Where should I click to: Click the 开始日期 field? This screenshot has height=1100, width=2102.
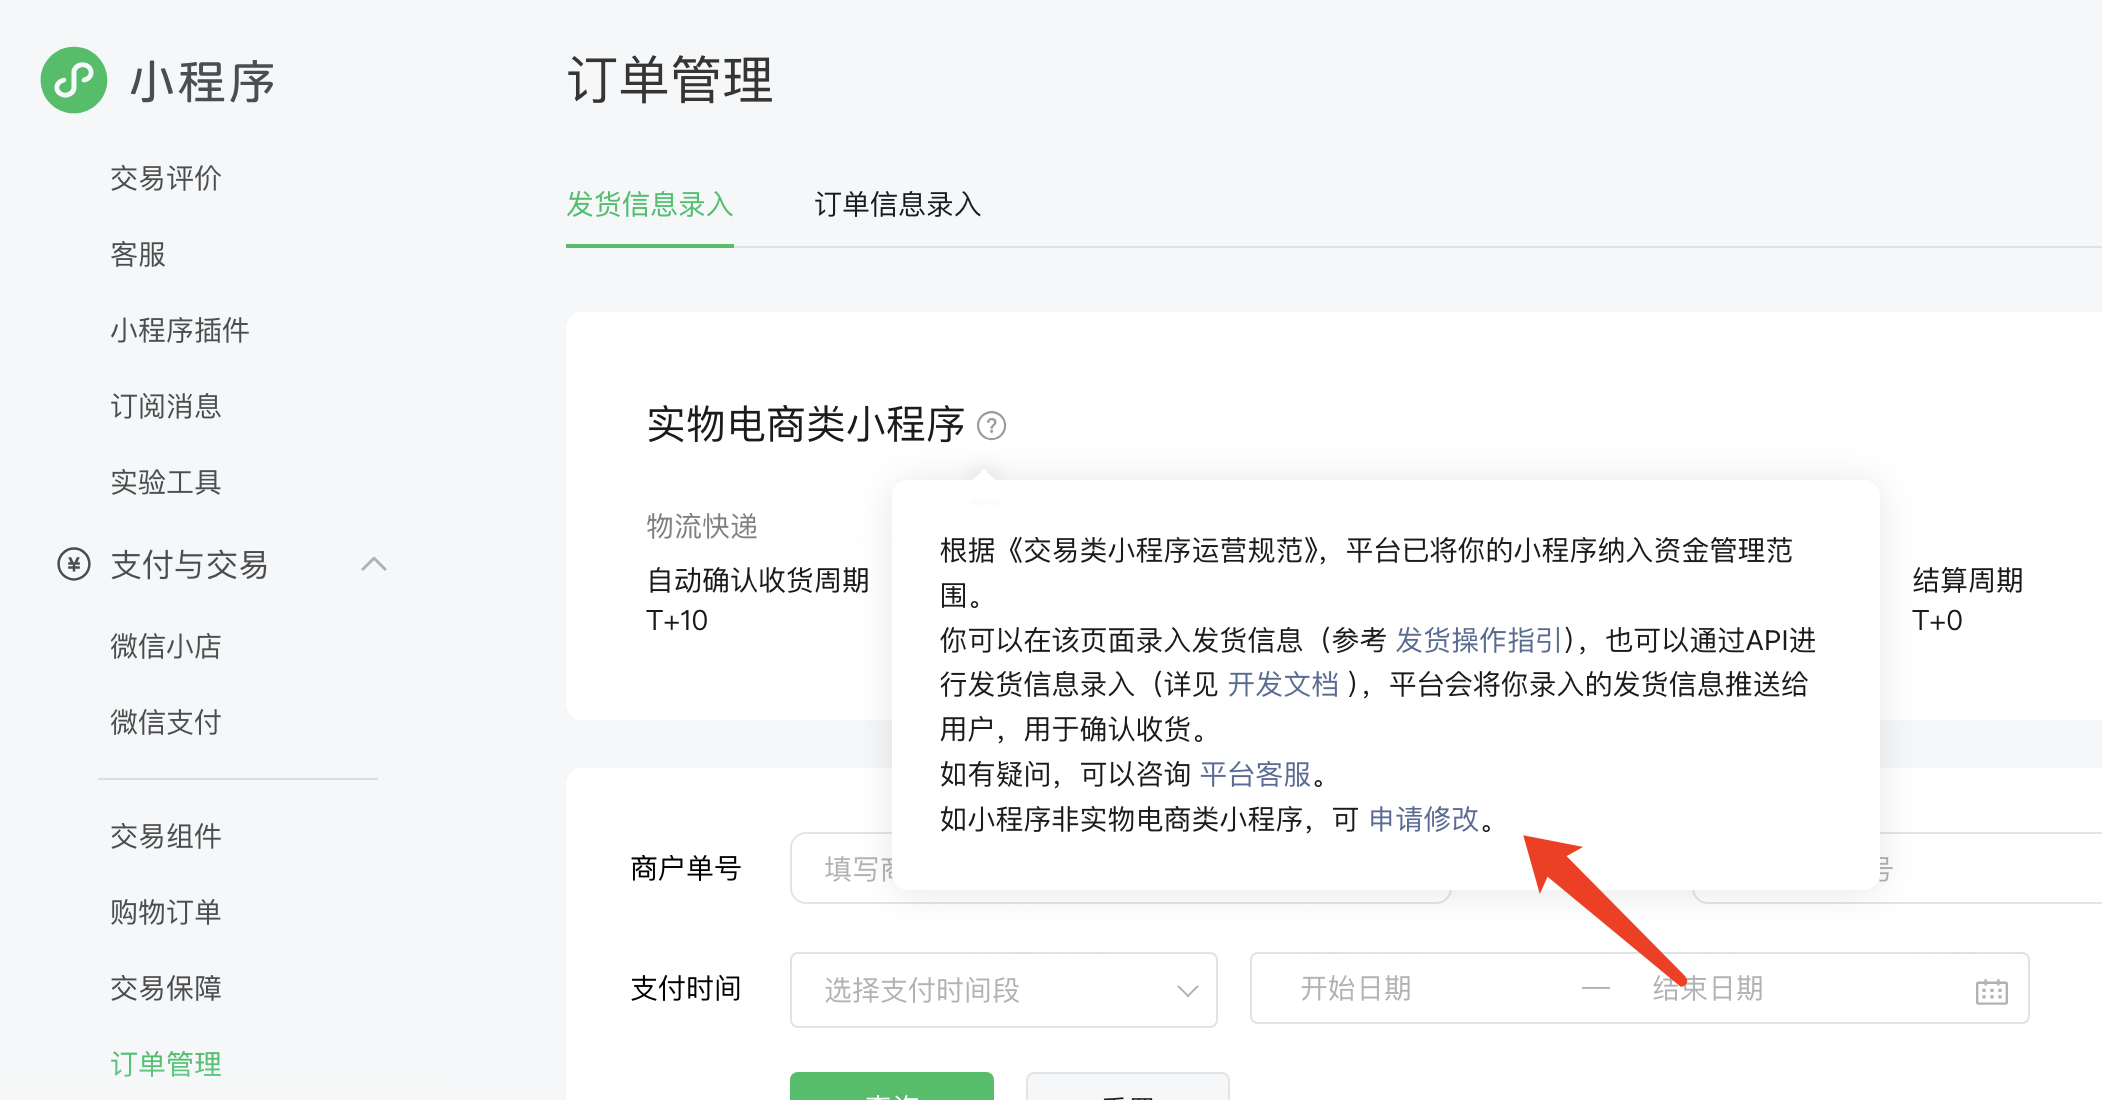(1355, 989)
